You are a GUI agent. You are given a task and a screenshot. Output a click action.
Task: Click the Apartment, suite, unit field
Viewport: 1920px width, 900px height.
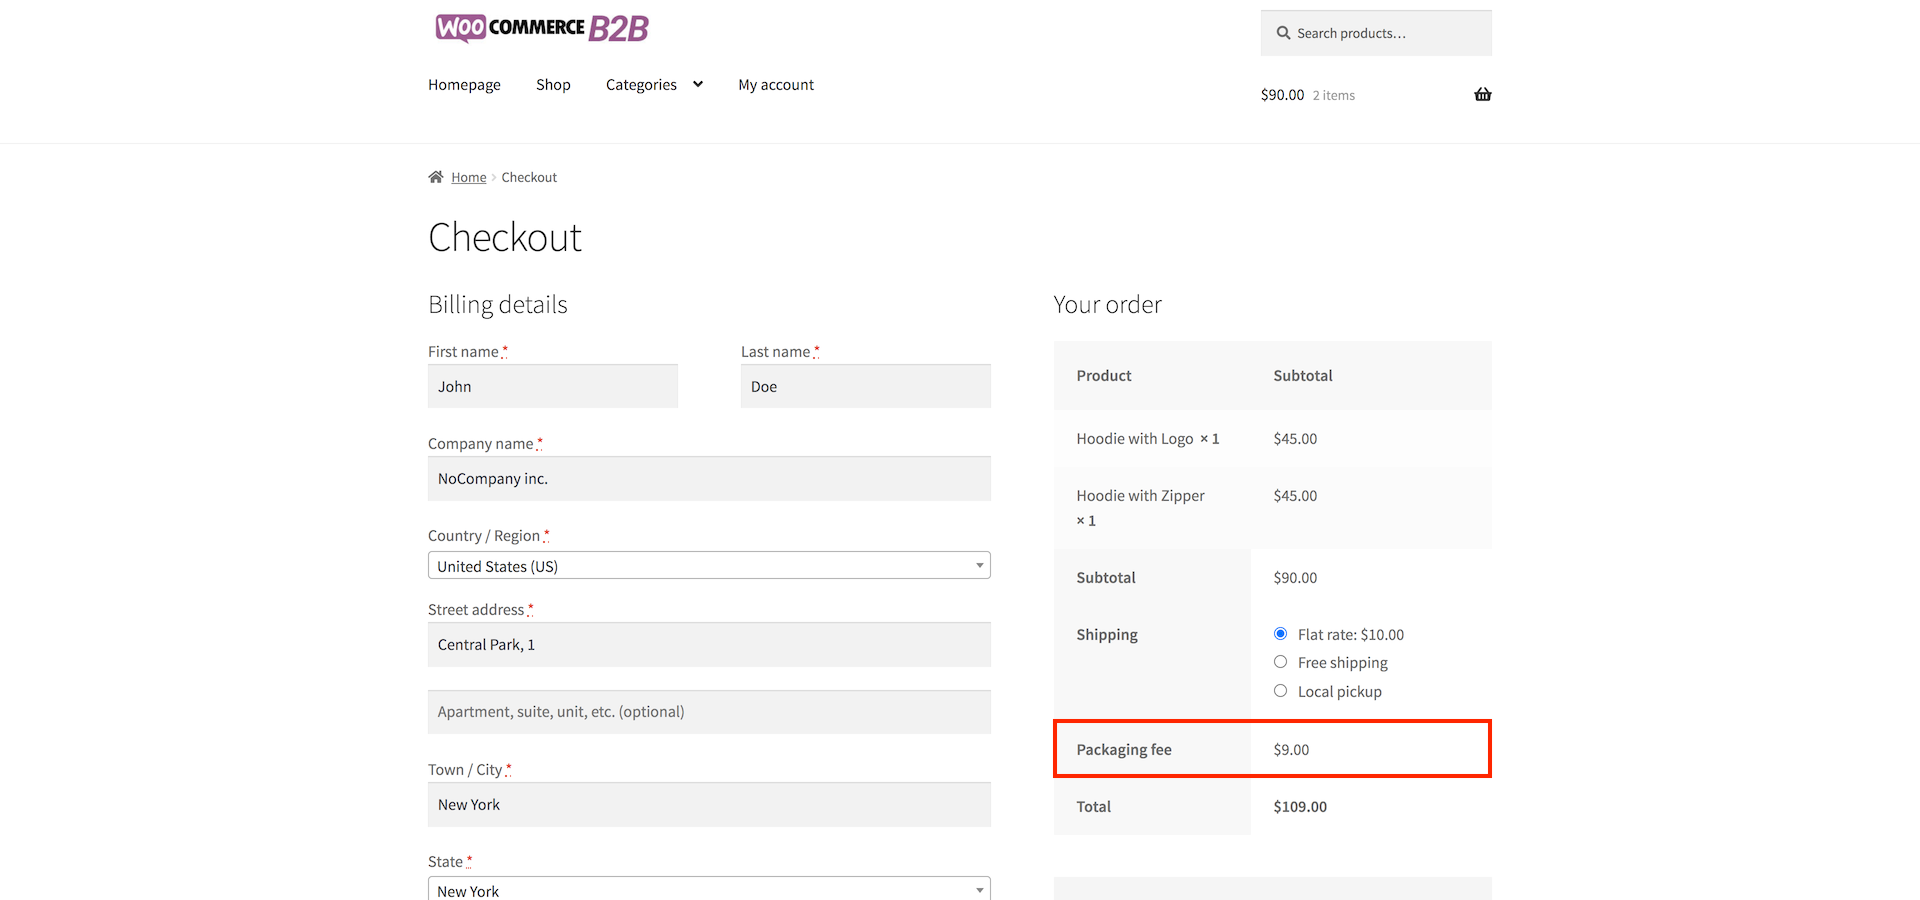click(x=709, y=712)
